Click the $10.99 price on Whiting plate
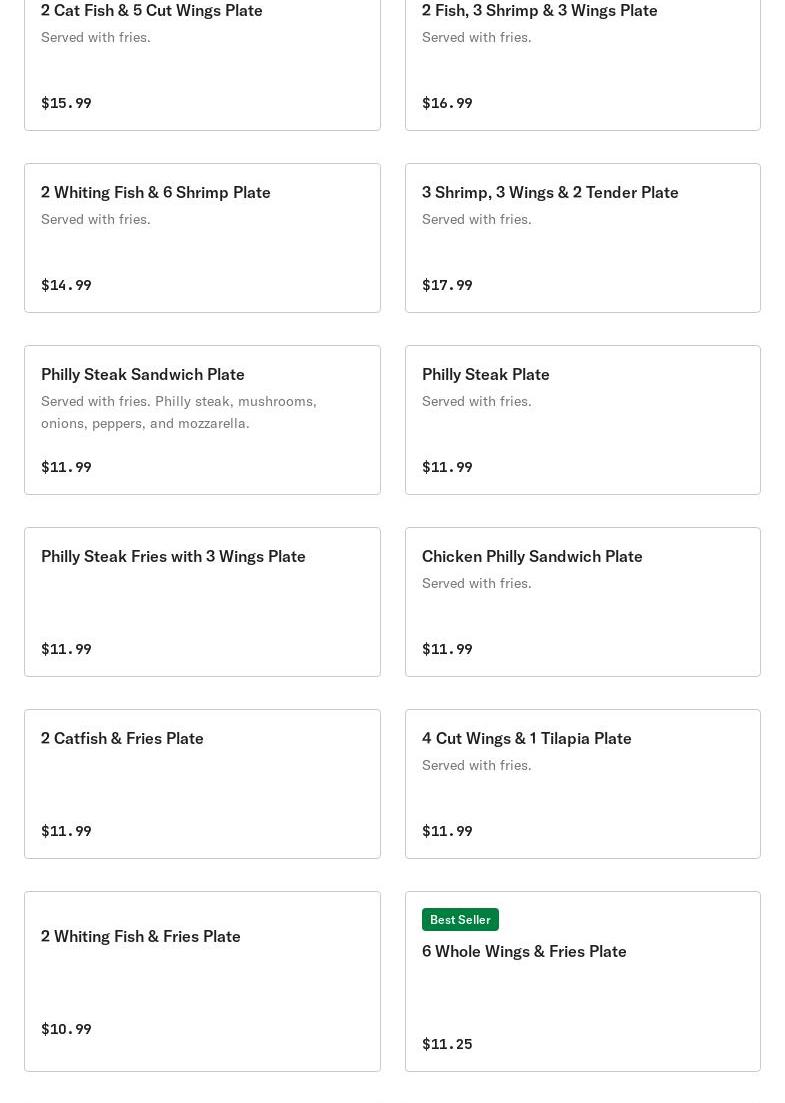 66,1029
